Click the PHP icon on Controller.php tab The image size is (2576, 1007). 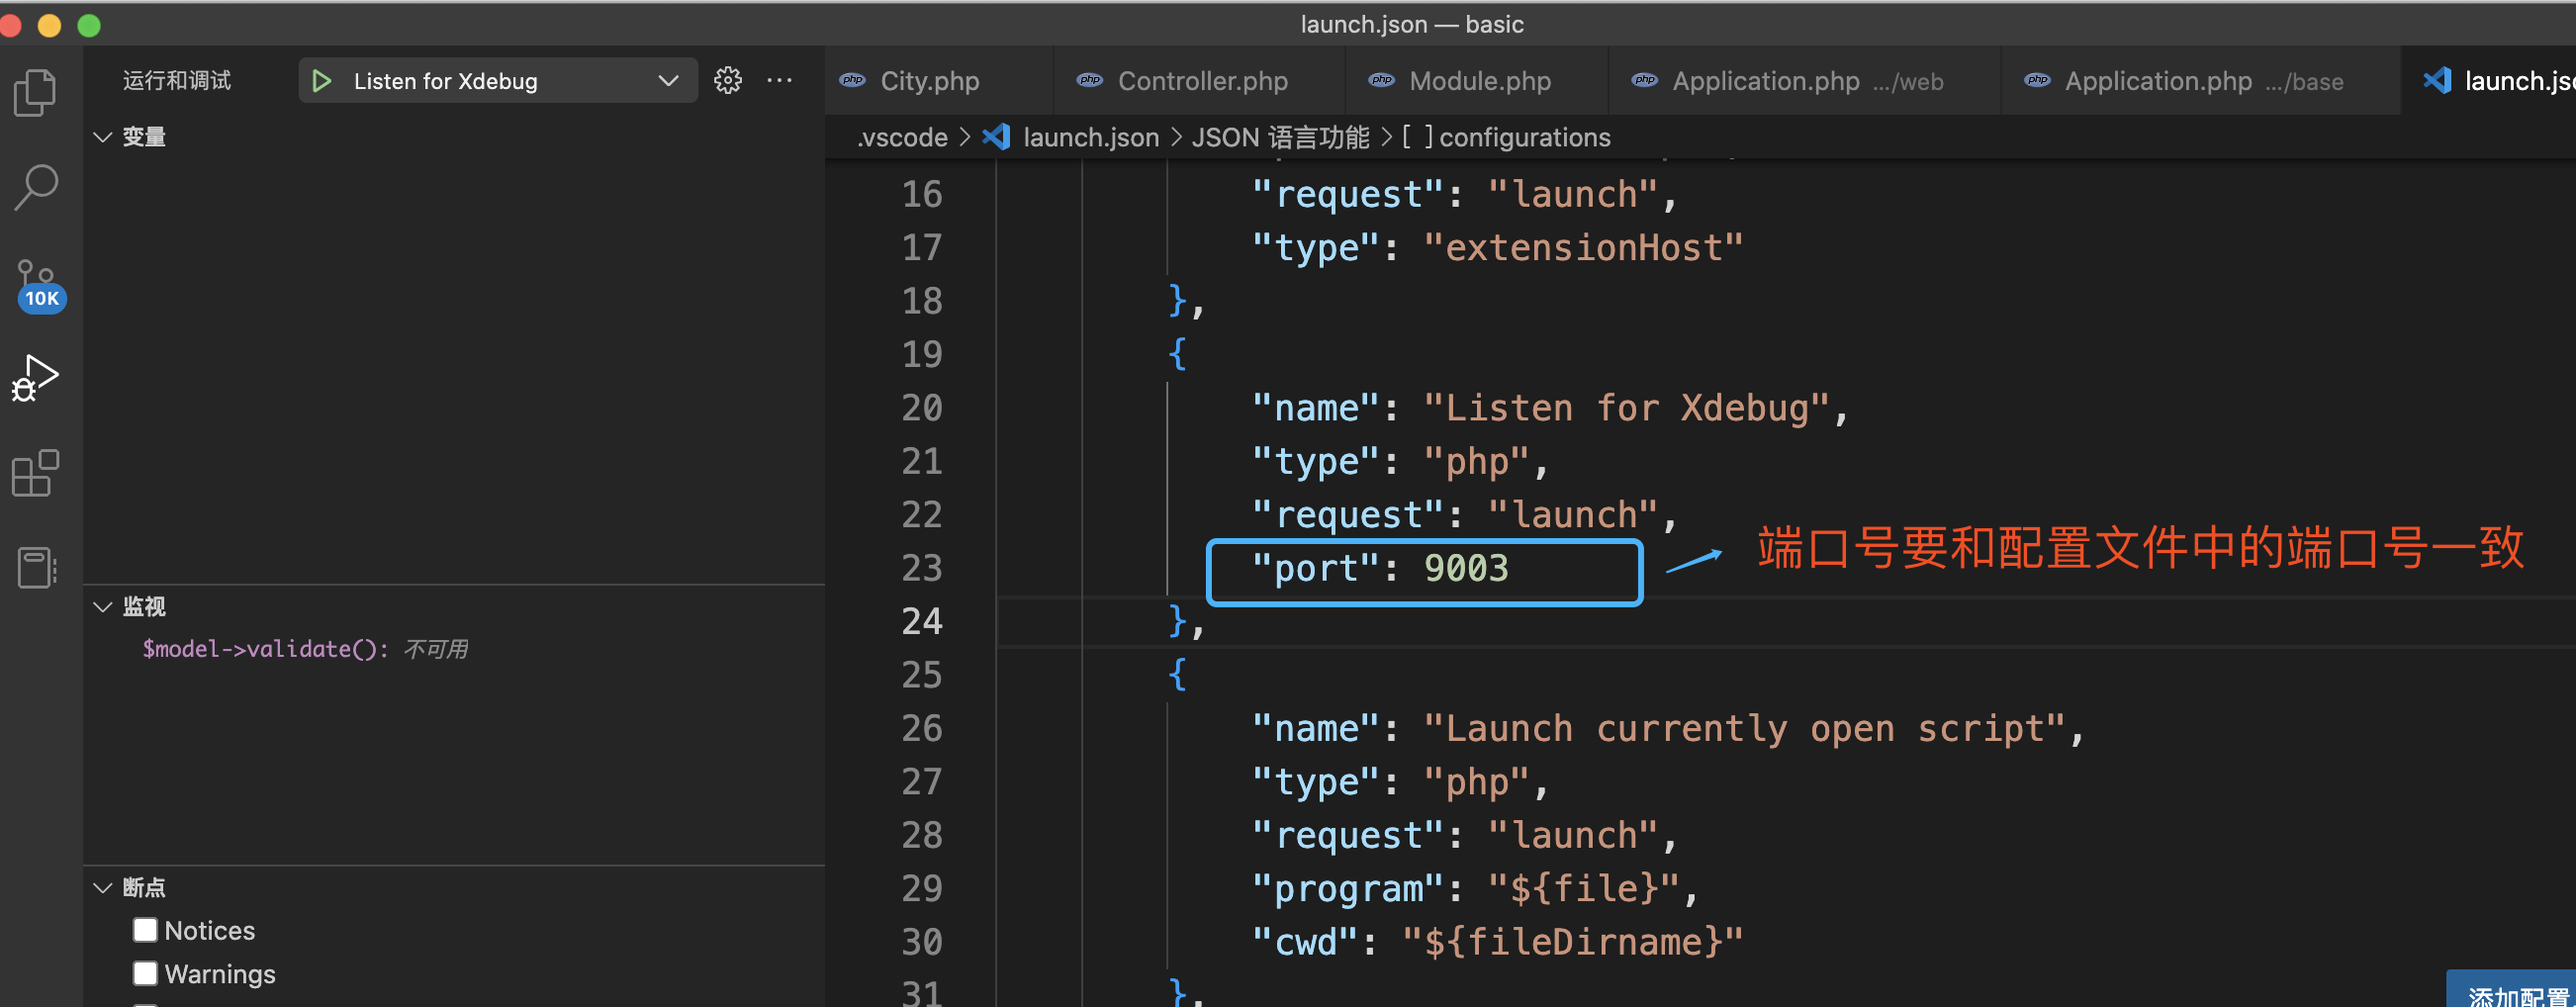1090,81
